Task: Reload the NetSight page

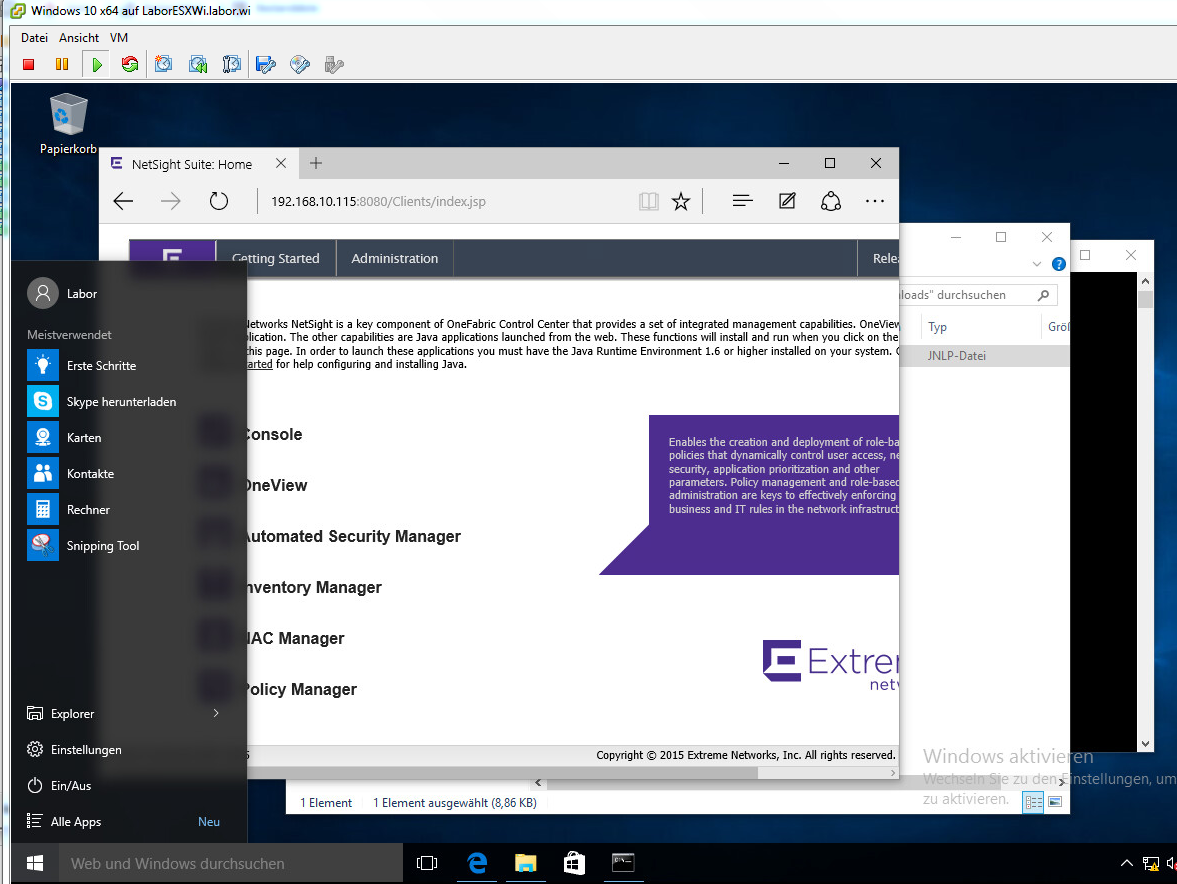Action: click(218, 201)
